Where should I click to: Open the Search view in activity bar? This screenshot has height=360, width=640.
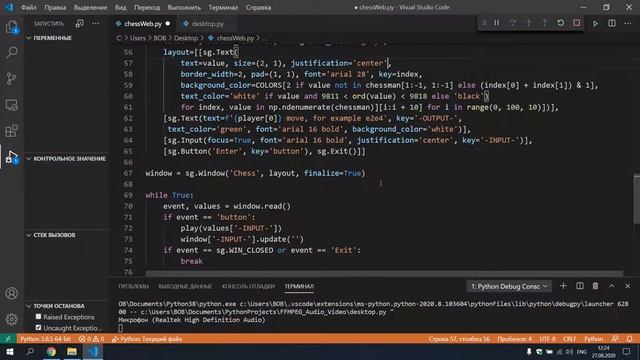(x=11, y=52)
